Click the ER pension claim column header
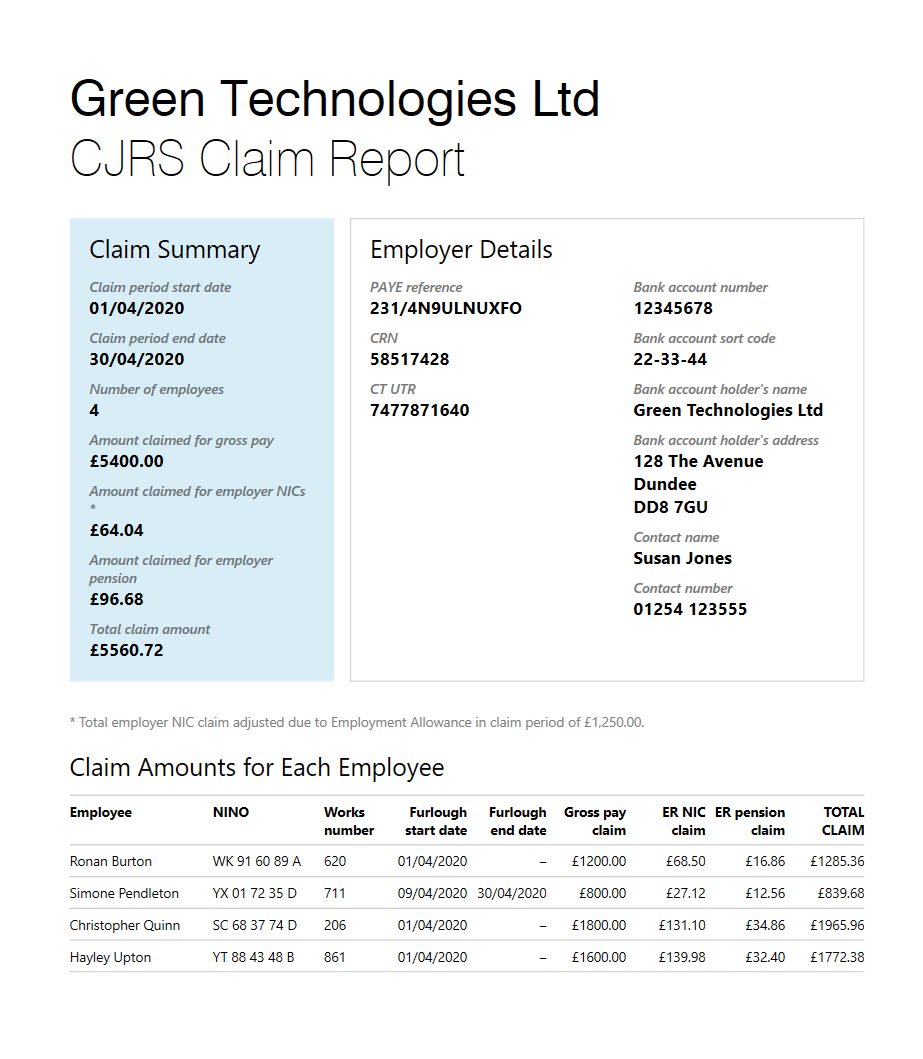This screenshot has height=1059, width=923. point(750,821)
